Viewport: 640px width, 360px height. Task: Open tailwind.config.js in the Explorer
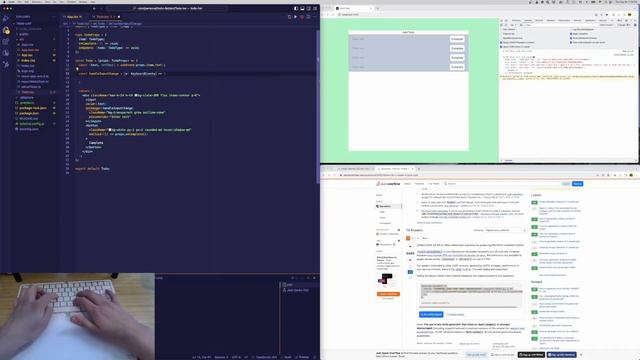31,124
